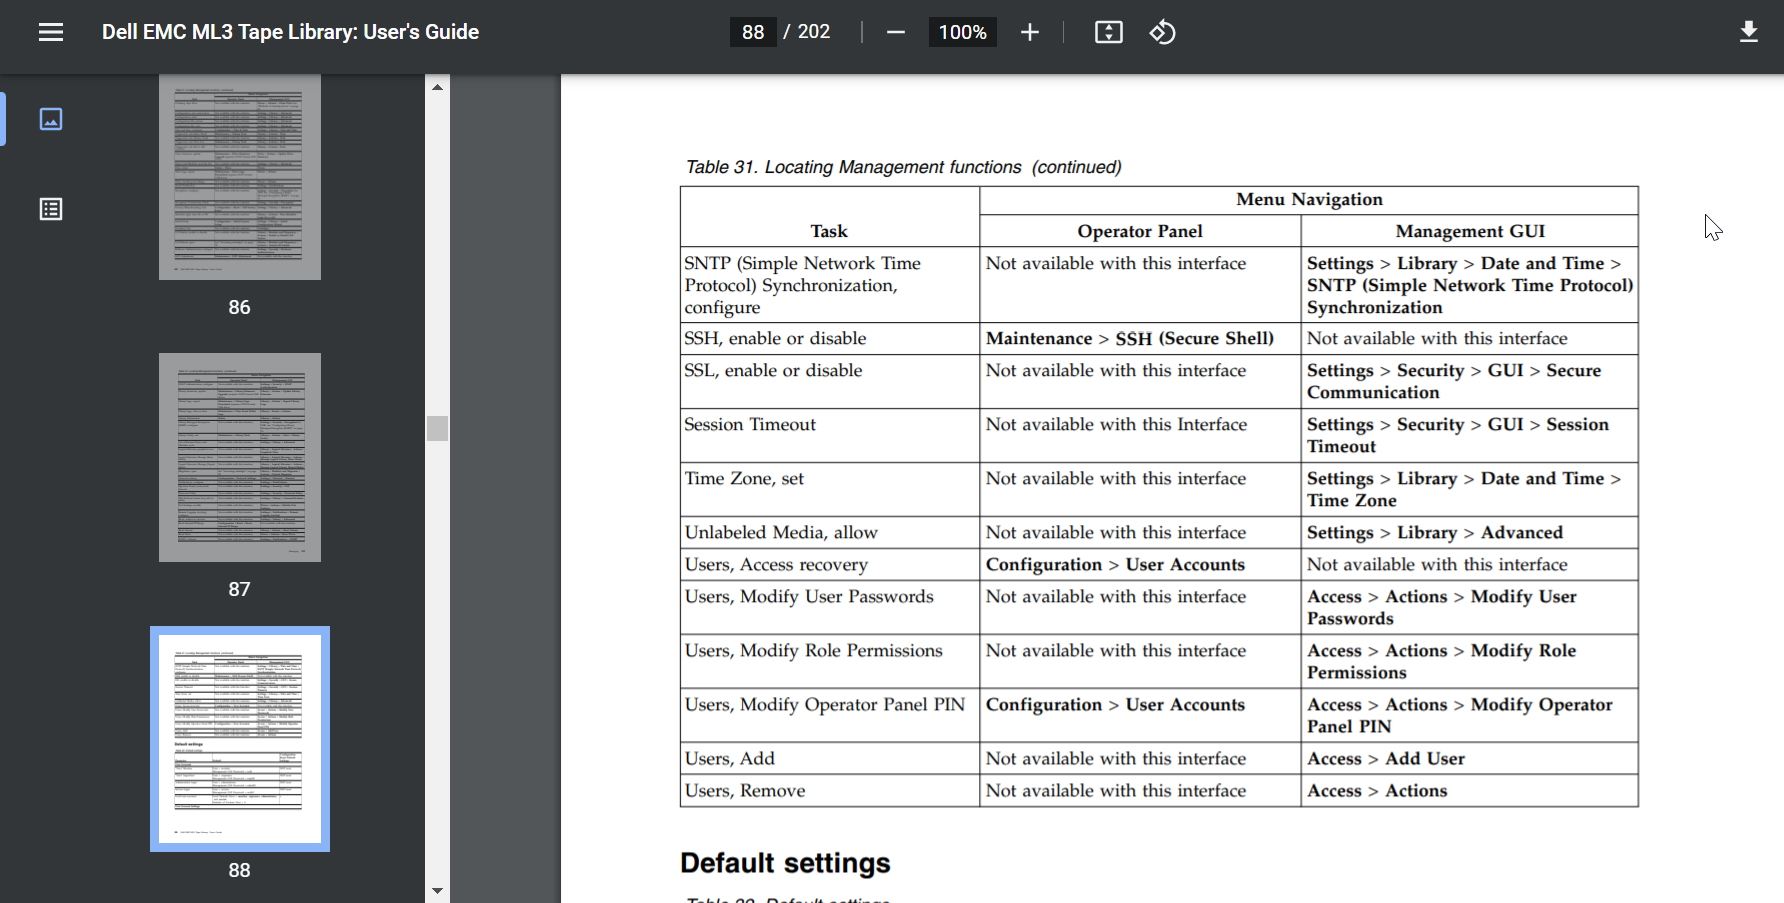Show the page thumbnails view
This screenshot has width=1784, height=903.
pos(51,119)
